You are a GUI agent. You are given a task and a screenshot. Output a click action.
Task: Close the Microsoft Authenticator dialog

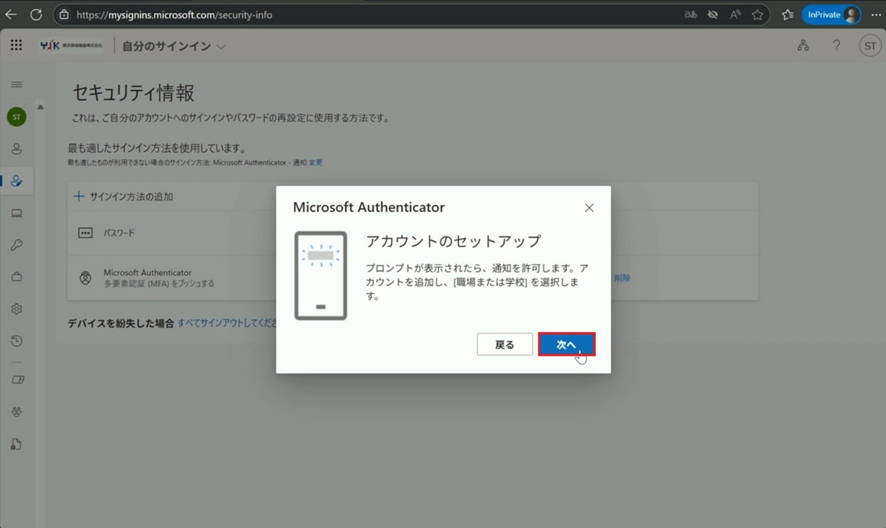pyautogui.click(x=589, y=208)
